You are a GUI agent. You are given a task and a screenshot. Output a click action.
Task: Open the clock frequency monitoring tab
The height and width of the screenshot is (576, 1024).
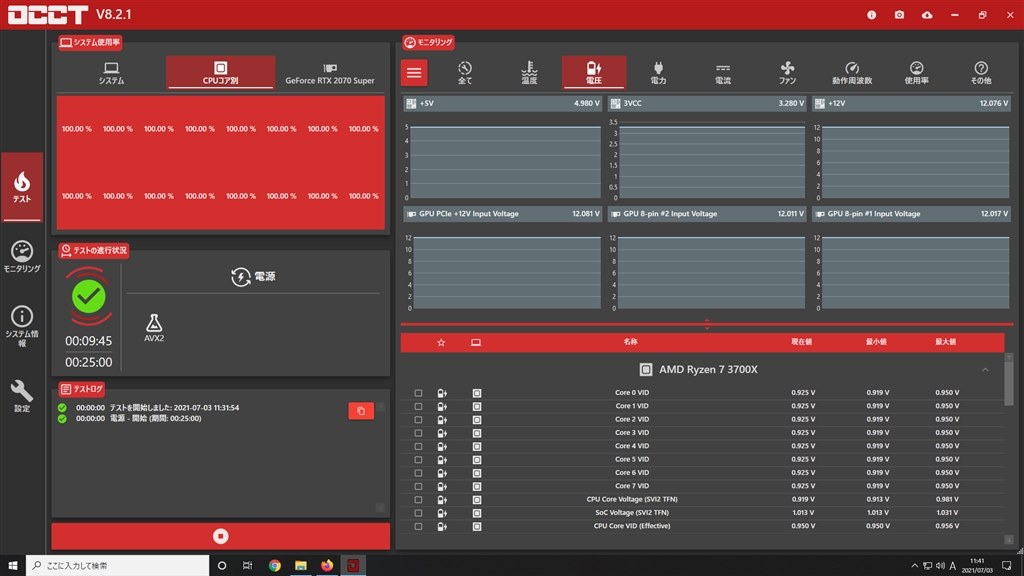click(x=852, y=72)
